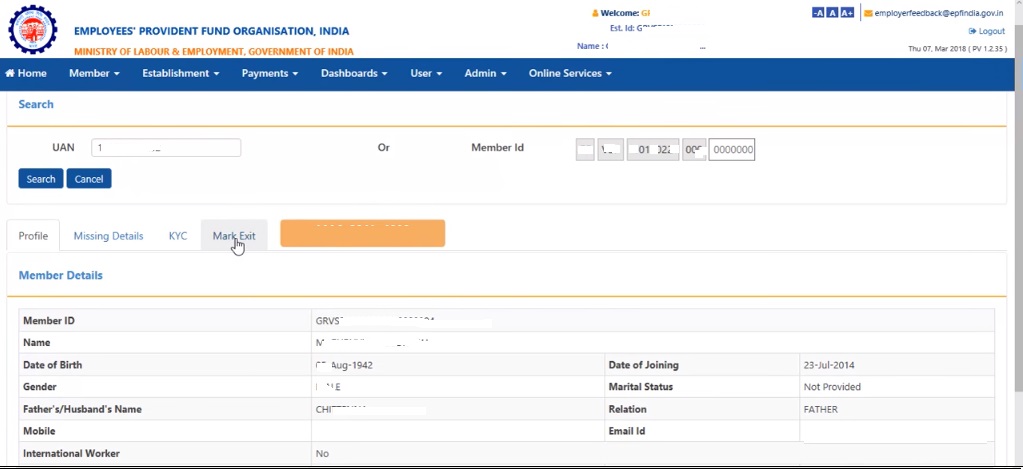1023x469 pixels.
Task: Click the Search section heading
Action: click(36, 104)
